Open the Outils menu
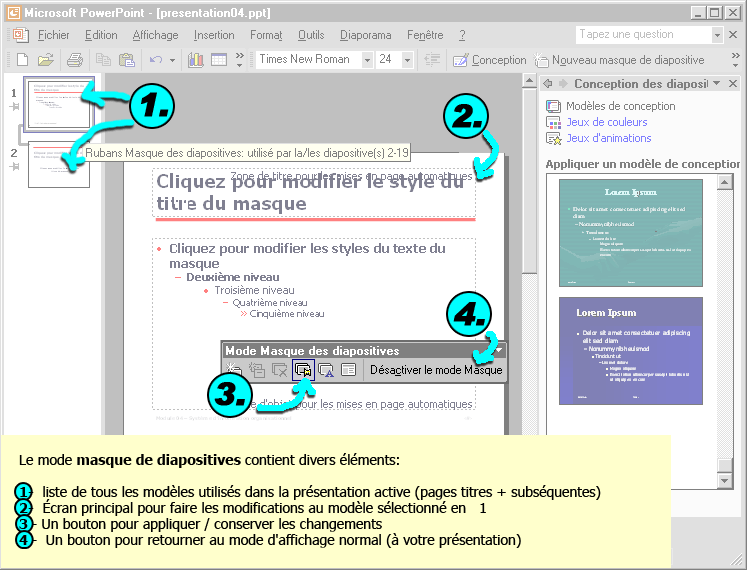 pyautogui.click(x=311, y=35)
